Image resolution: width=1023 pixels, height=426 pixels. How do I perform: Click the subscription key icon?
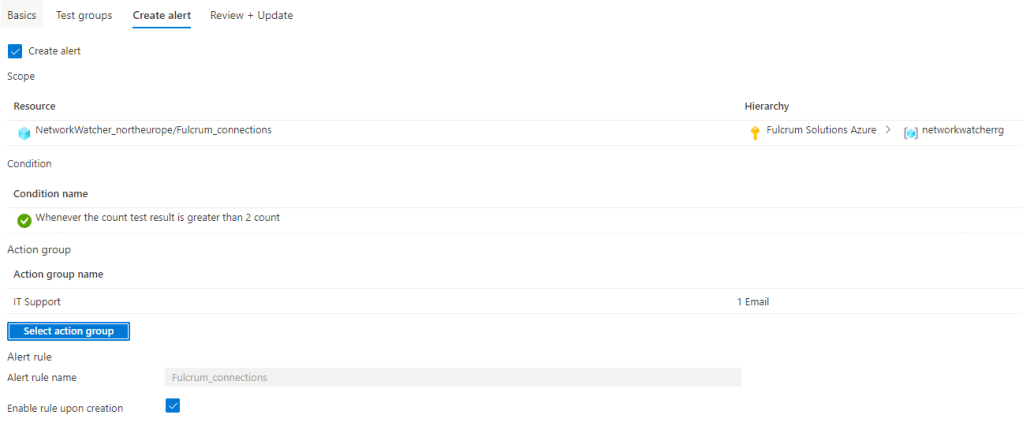(x=755, y=133)
